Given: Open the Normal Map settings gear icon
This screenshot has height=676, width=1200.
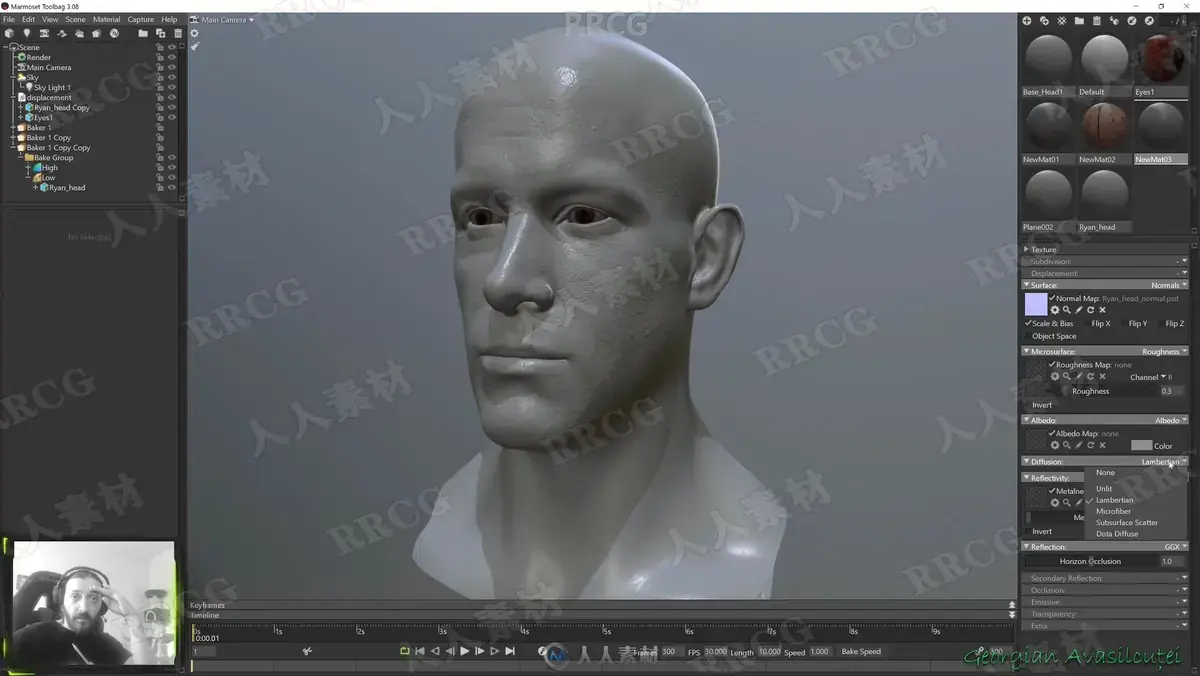Looking at the screenshot, I should [x=1055, y=310].
